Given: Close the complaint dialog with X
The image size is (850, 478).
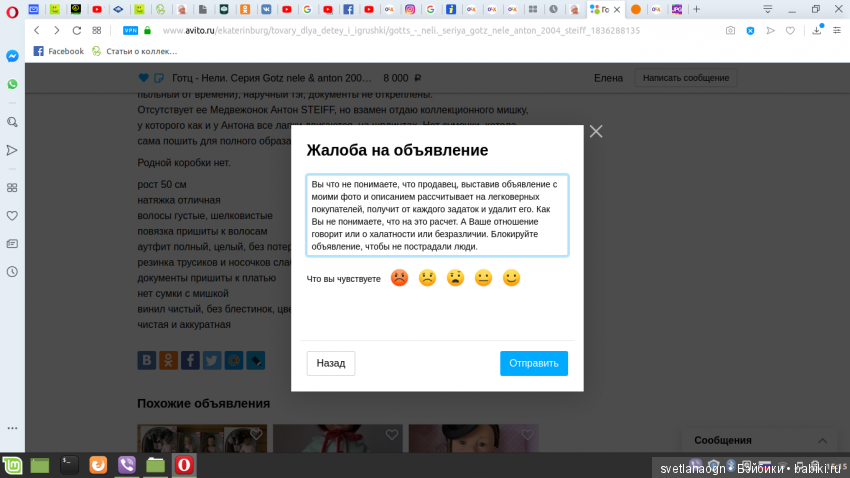Looking at the screenshot, I should click(x=596, y=131).
